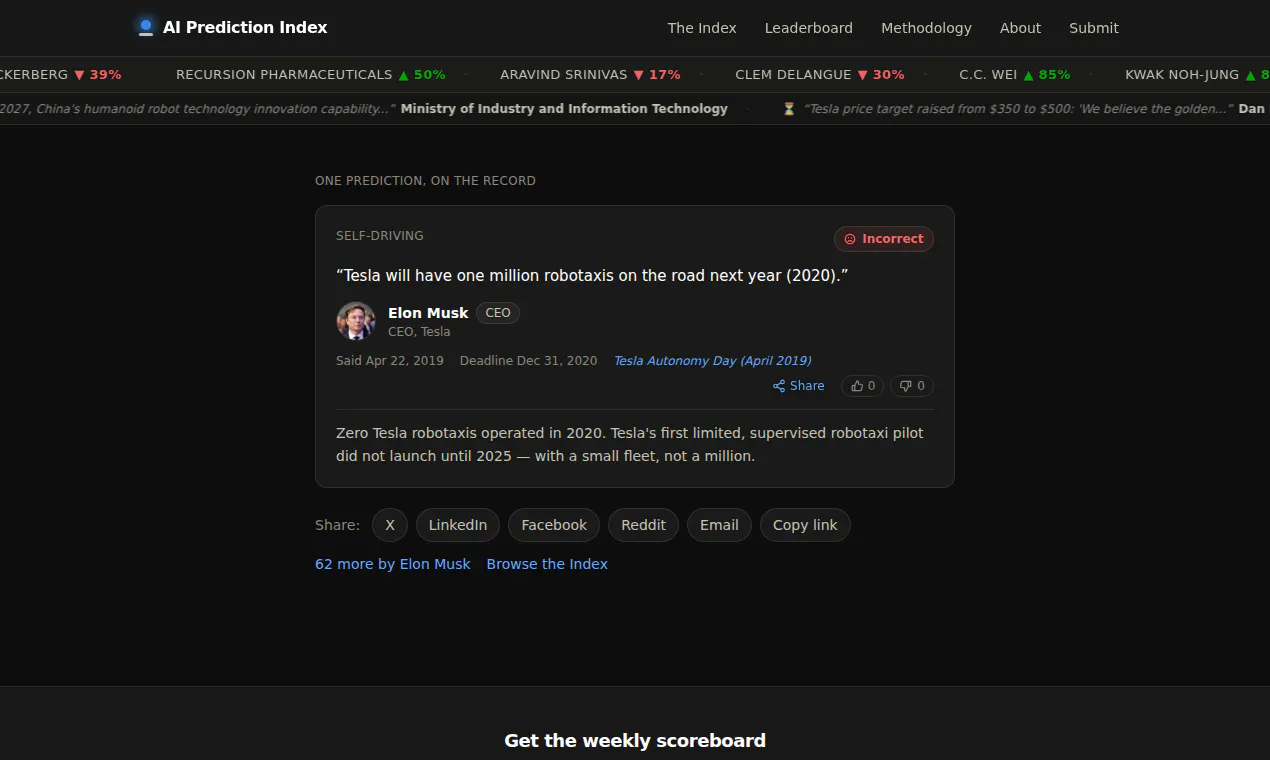
Task: Share the prediction on X
Action: [390, 525]
